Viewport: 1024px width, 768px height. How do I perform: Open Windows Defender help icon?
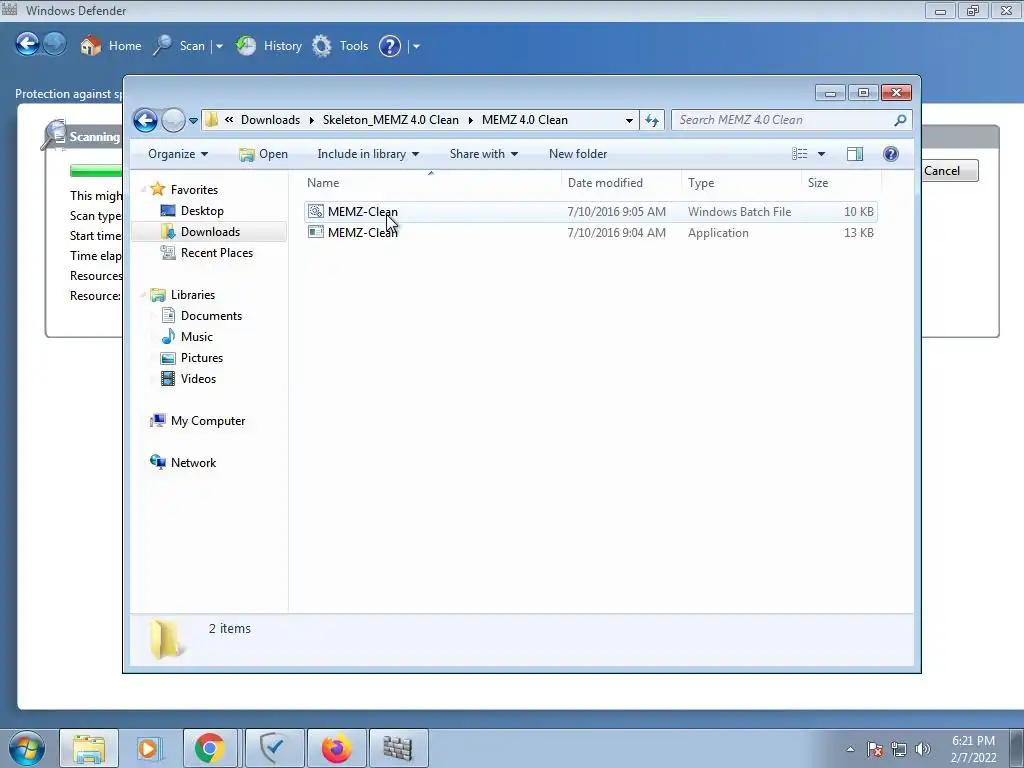[x=390, y=46]
